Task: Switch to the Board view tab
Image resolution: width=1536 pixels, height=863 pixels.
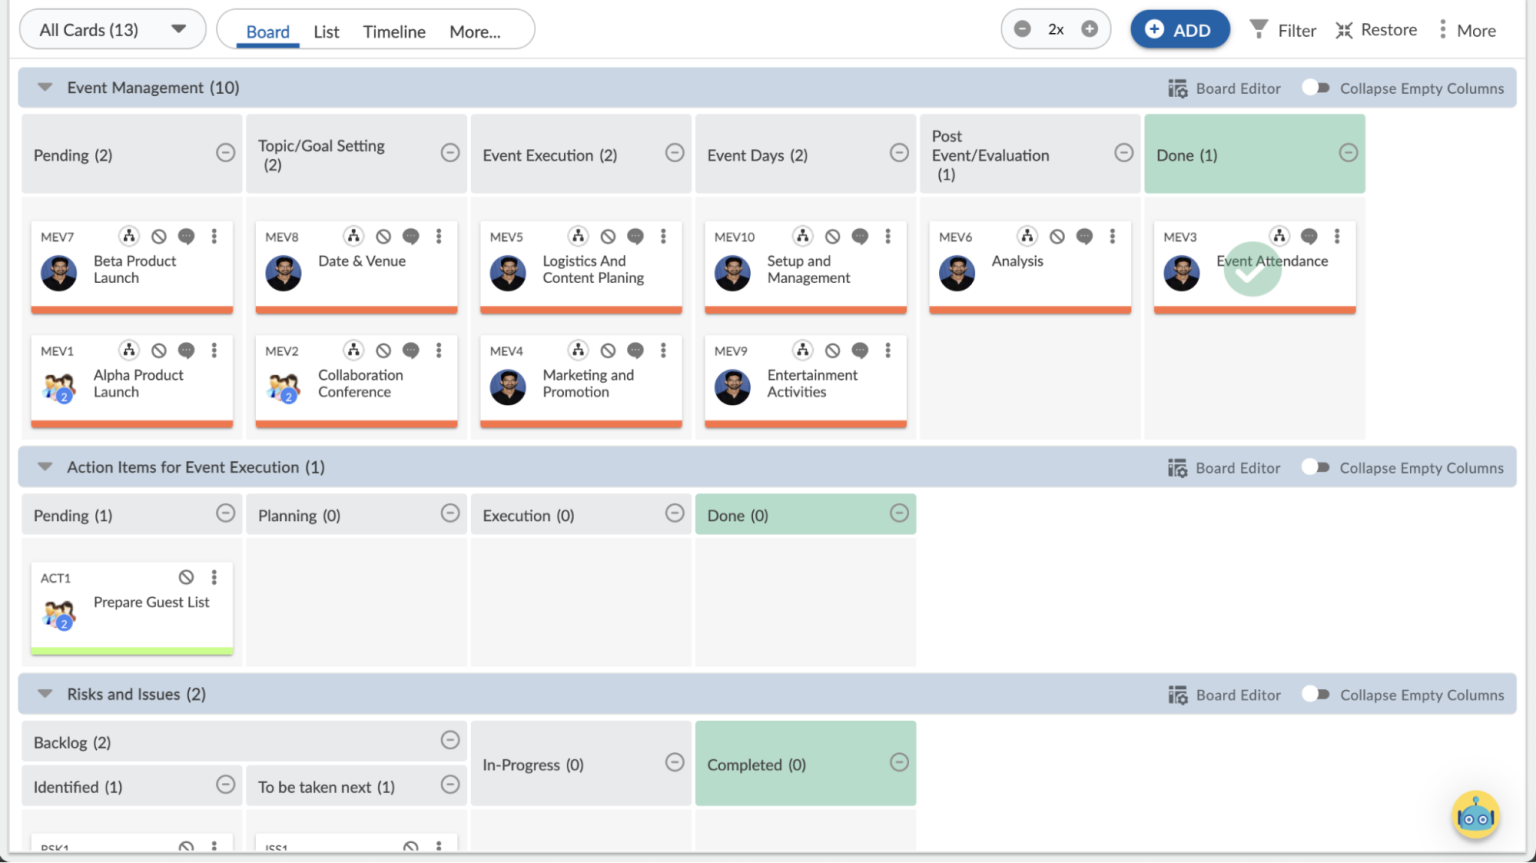Action: pos(268,32)
